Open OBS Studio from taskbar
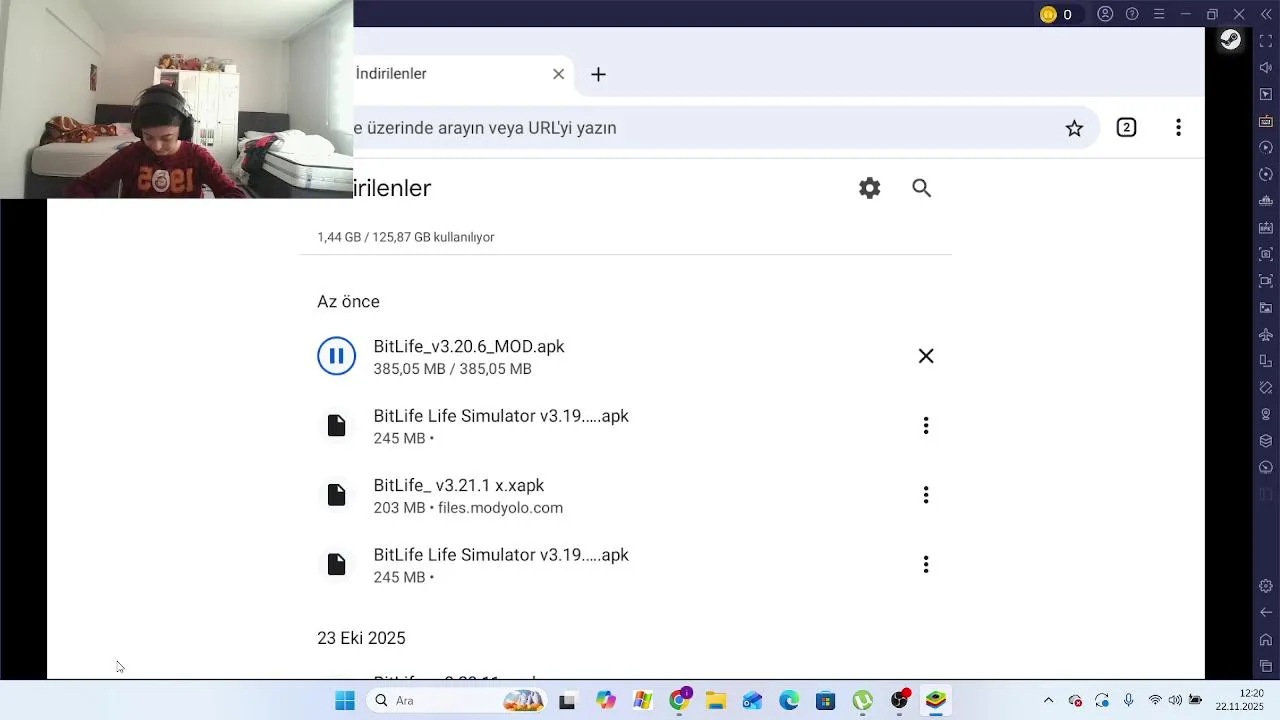This screenshot has width=1280, height=720. (900, 701)
